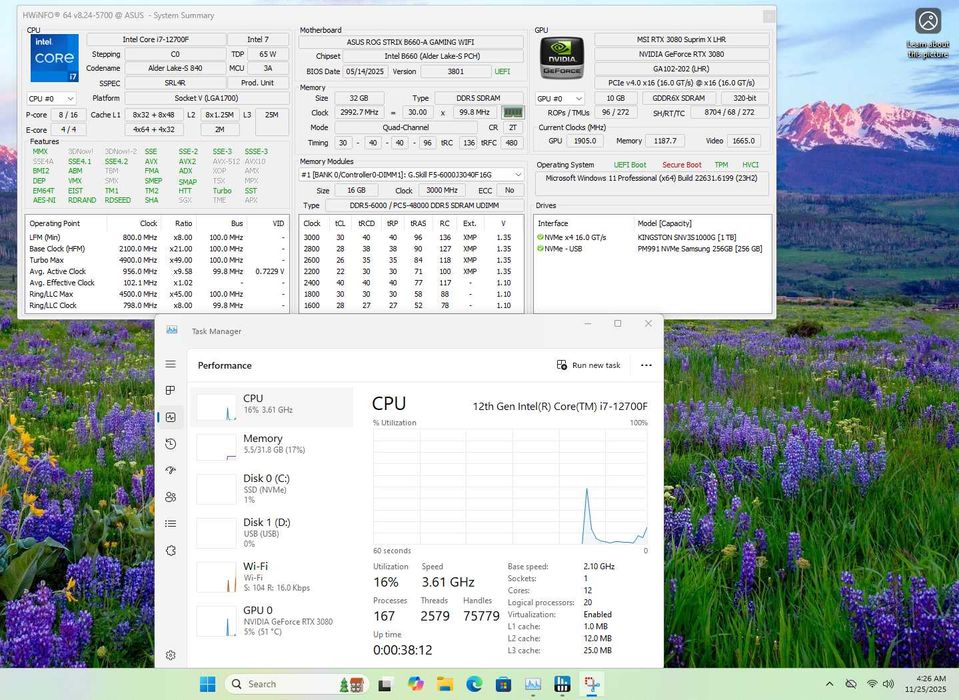Viewport: 959px width, 700px height.
Task: Expand the GPU #0 selector in HWiNFO
Action: 560,98
